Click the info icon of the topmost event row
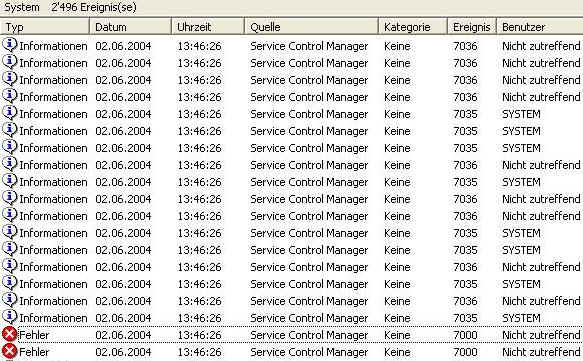 click(10, 45)
